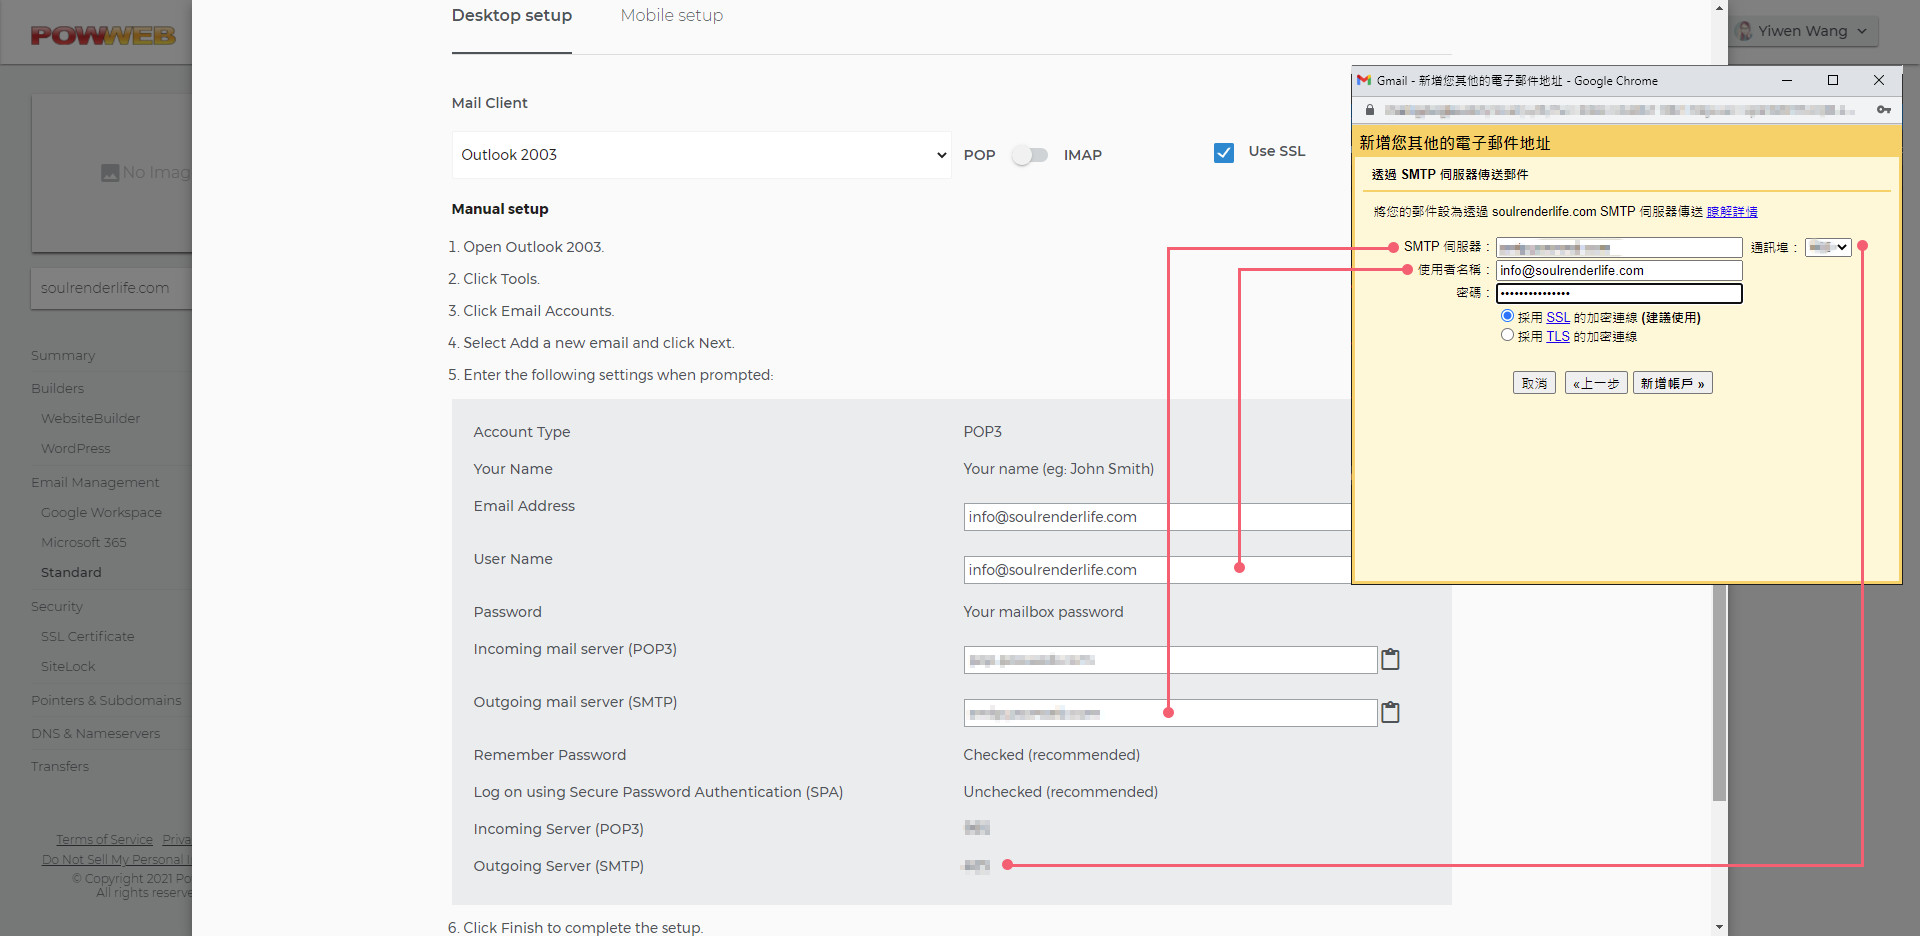The height and width of the screenshot is (936, 1920).
Task: Open WordPress in the sidebar
Action: point(76,449)
